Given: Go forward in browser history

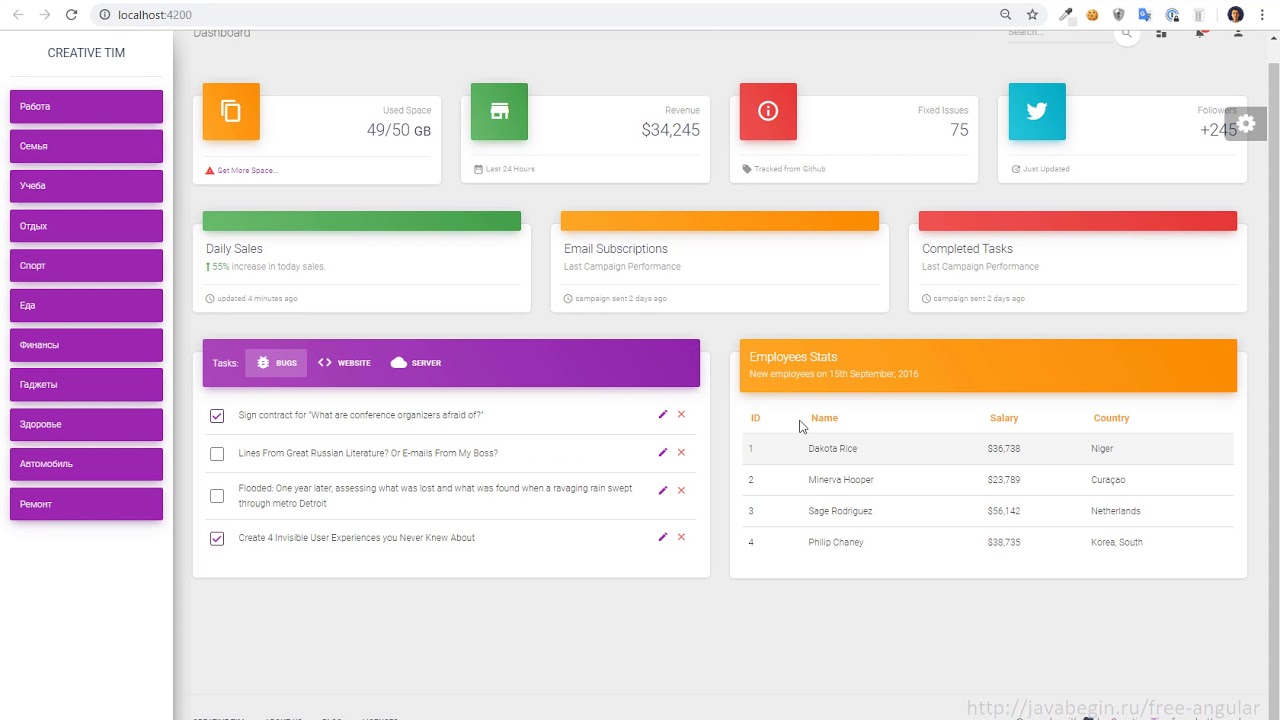Looking at the screenshot, I should 44,15.
